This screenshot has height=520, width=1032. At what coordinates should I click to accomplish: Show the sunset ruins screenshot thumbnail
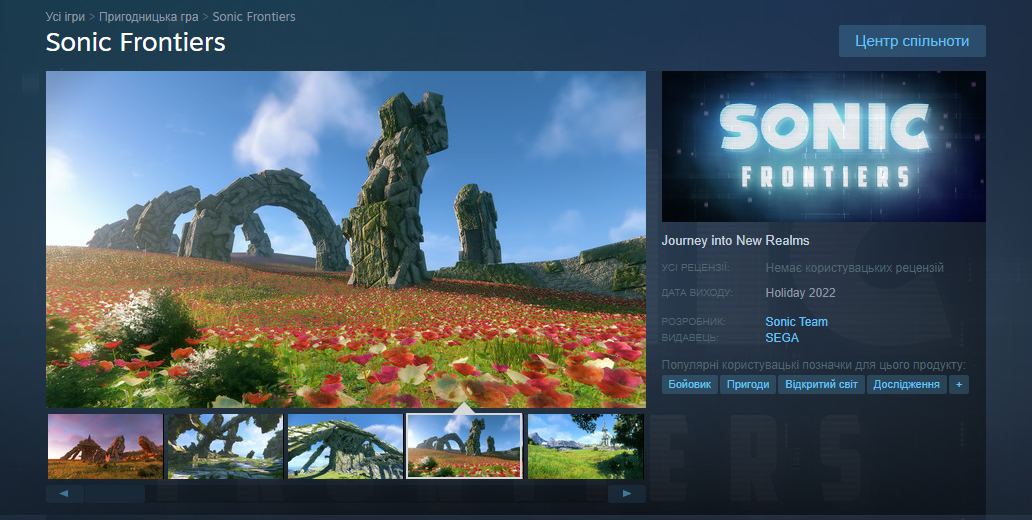pyautogui.click(x=105, y=446)
